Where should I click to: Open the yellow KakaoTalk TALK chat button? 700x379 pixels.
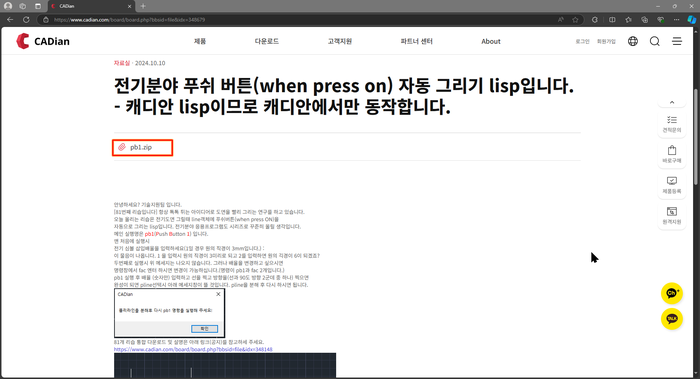click(671, 319)
